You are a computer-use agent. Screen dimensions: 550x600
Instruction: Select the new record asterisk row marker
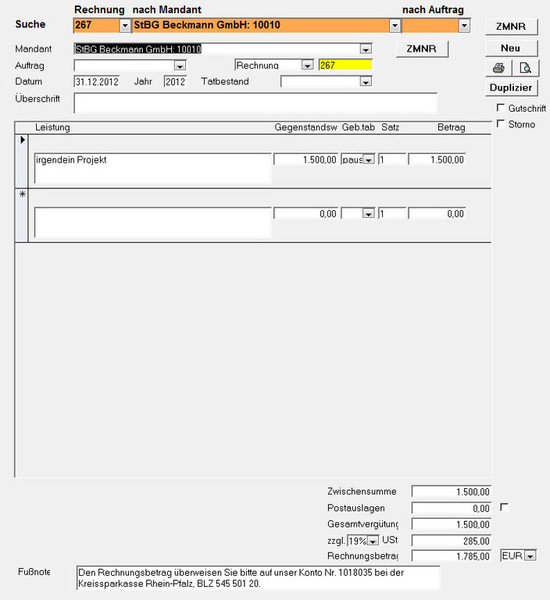(22, 194)
